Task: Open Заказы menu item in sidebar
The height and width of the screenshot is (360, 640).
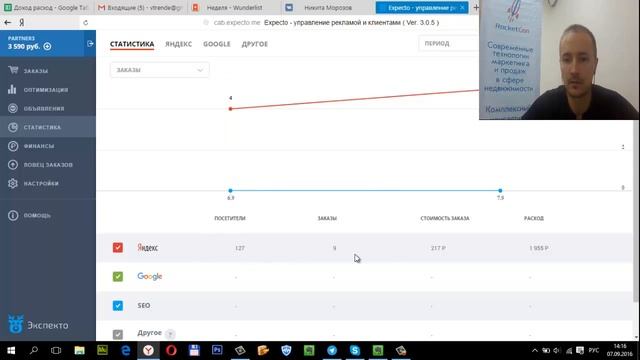Action: point(36,71)
